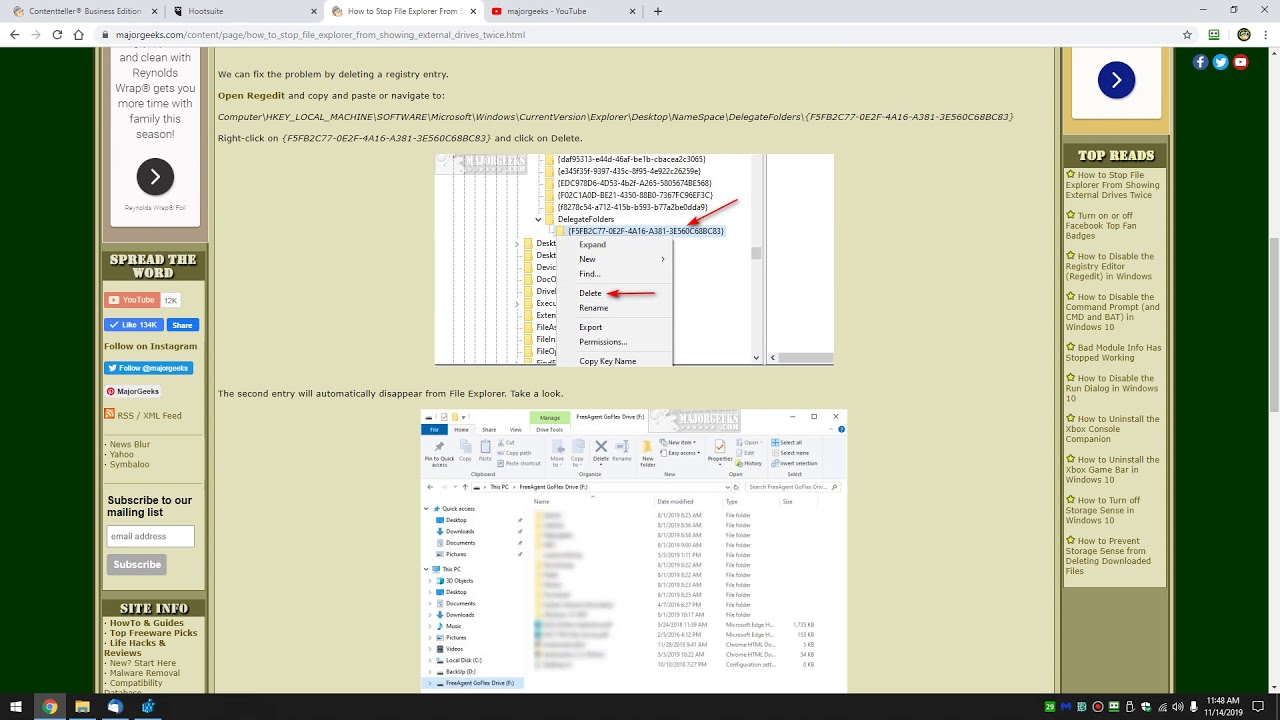
Task: Open the Malwarebytes tray icon
Action: coord(1066,707)
